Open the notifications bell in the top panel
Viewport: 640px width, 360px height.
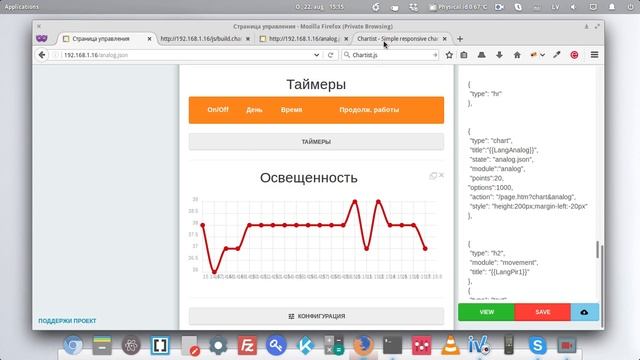(612, 7)
